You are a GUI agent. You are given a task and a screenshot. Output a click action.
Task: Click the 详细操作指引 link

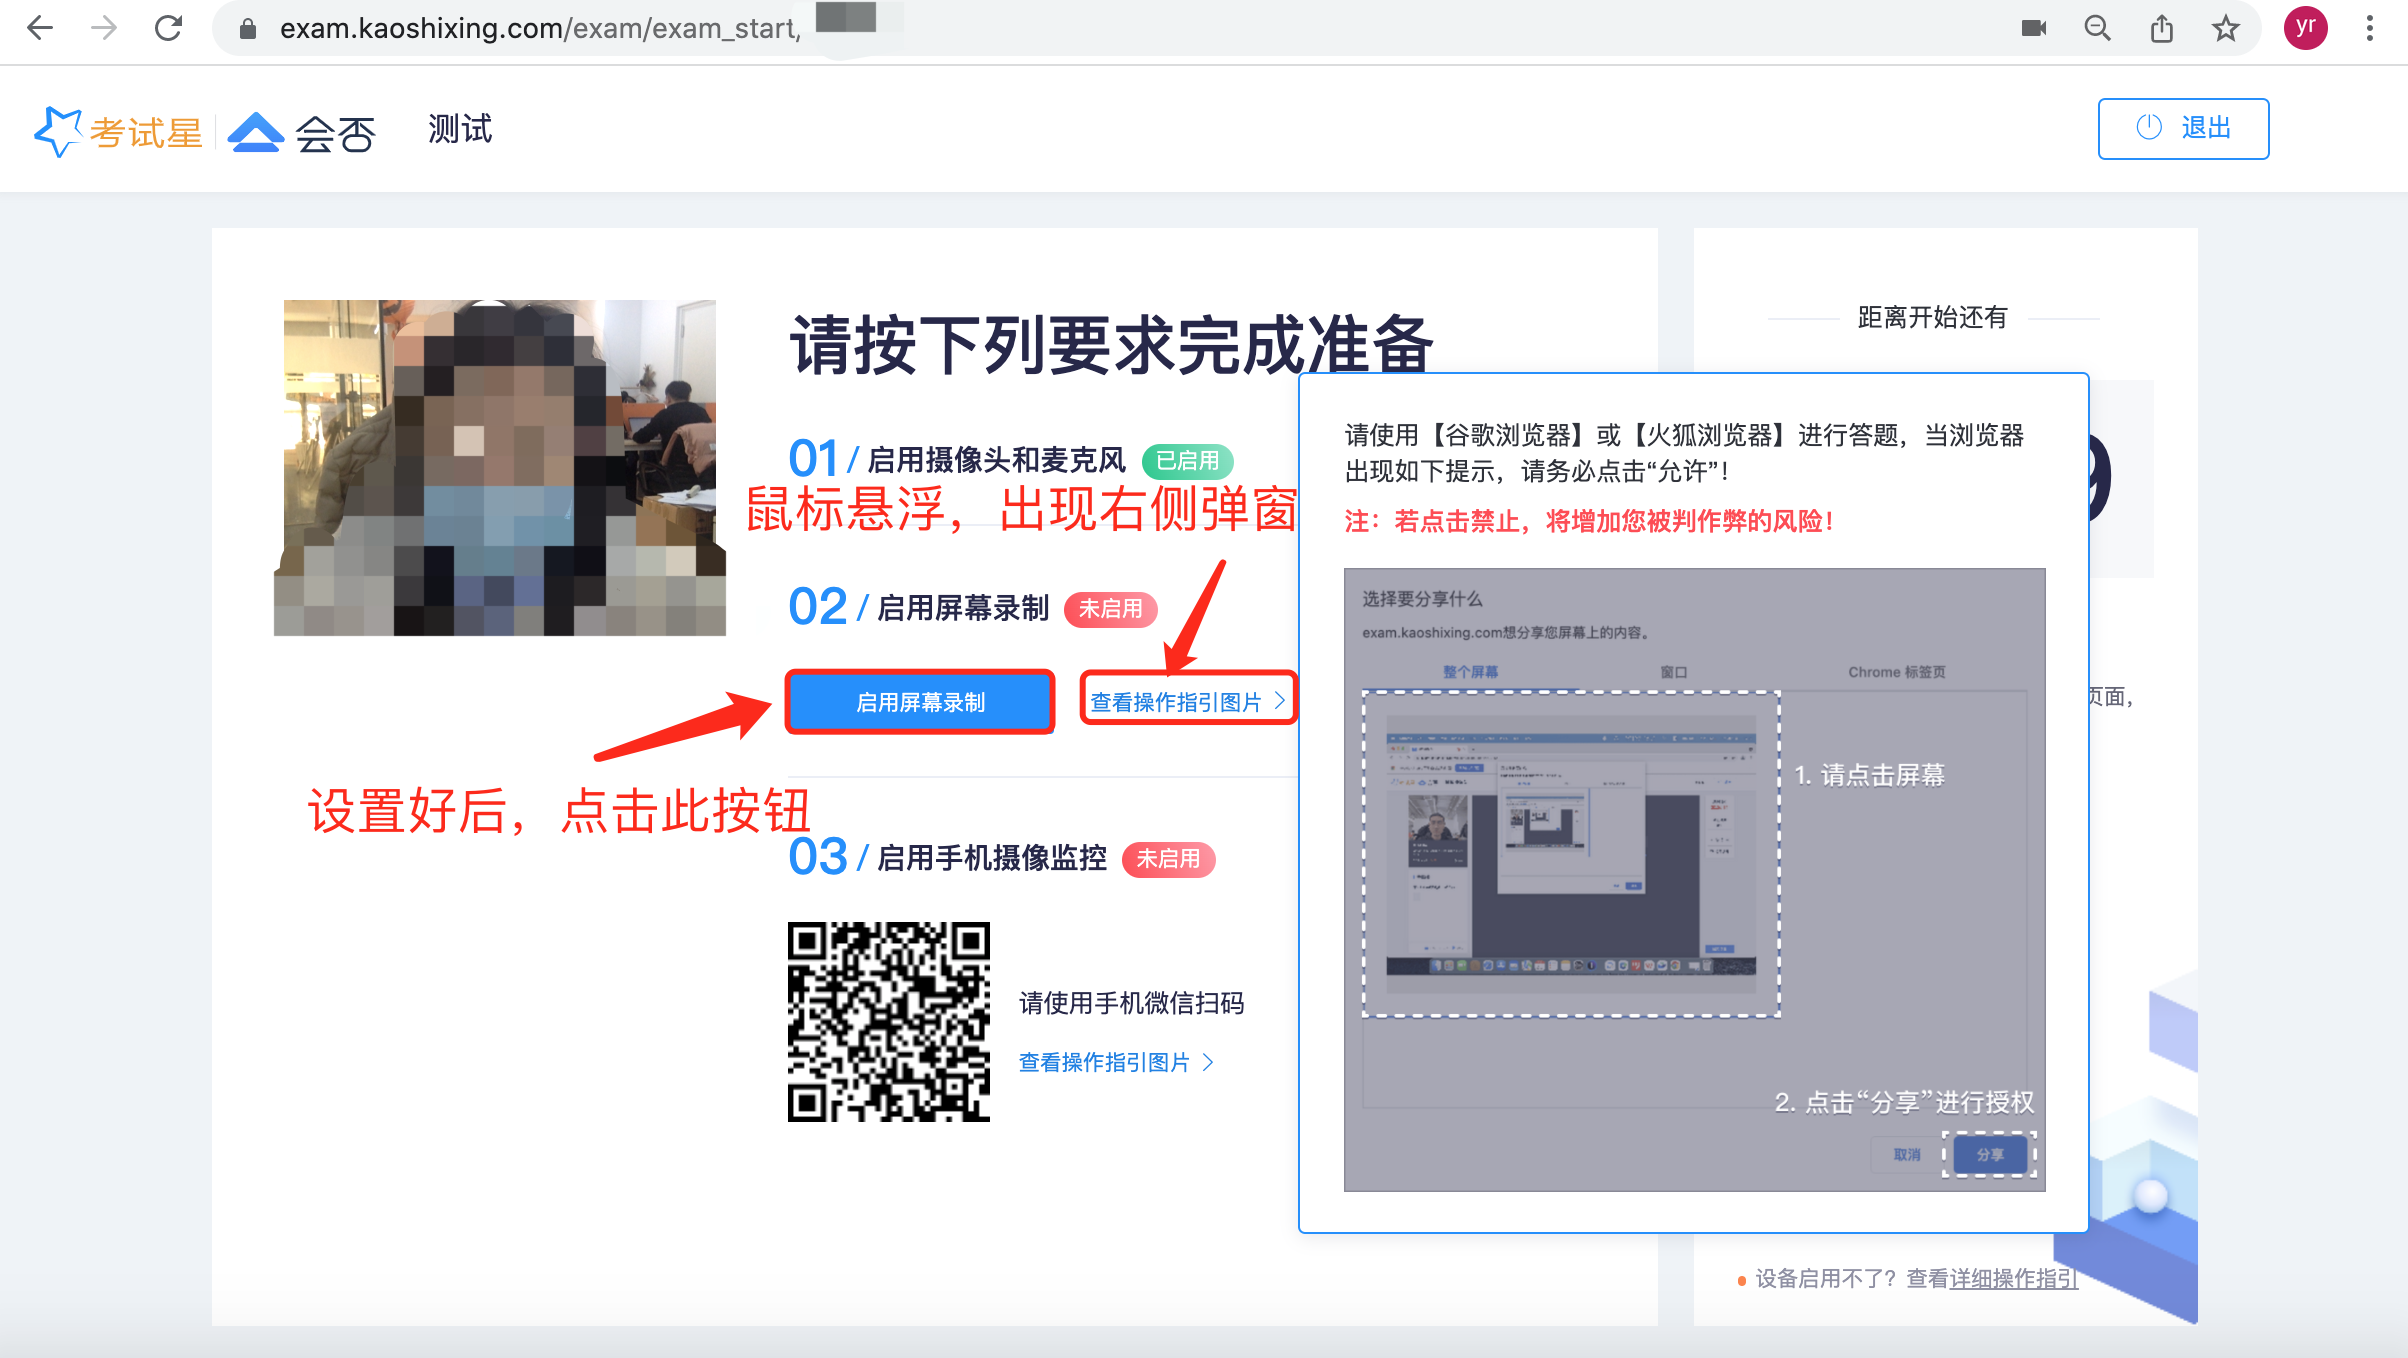[x=2013, y=1279]
